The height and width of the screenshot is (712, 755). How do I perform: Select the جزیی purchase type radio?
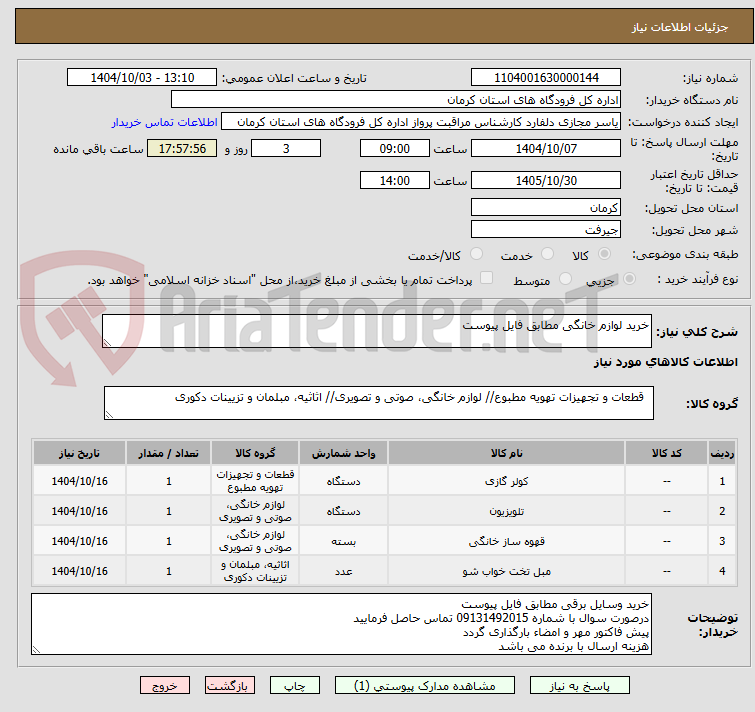point(629,279)
